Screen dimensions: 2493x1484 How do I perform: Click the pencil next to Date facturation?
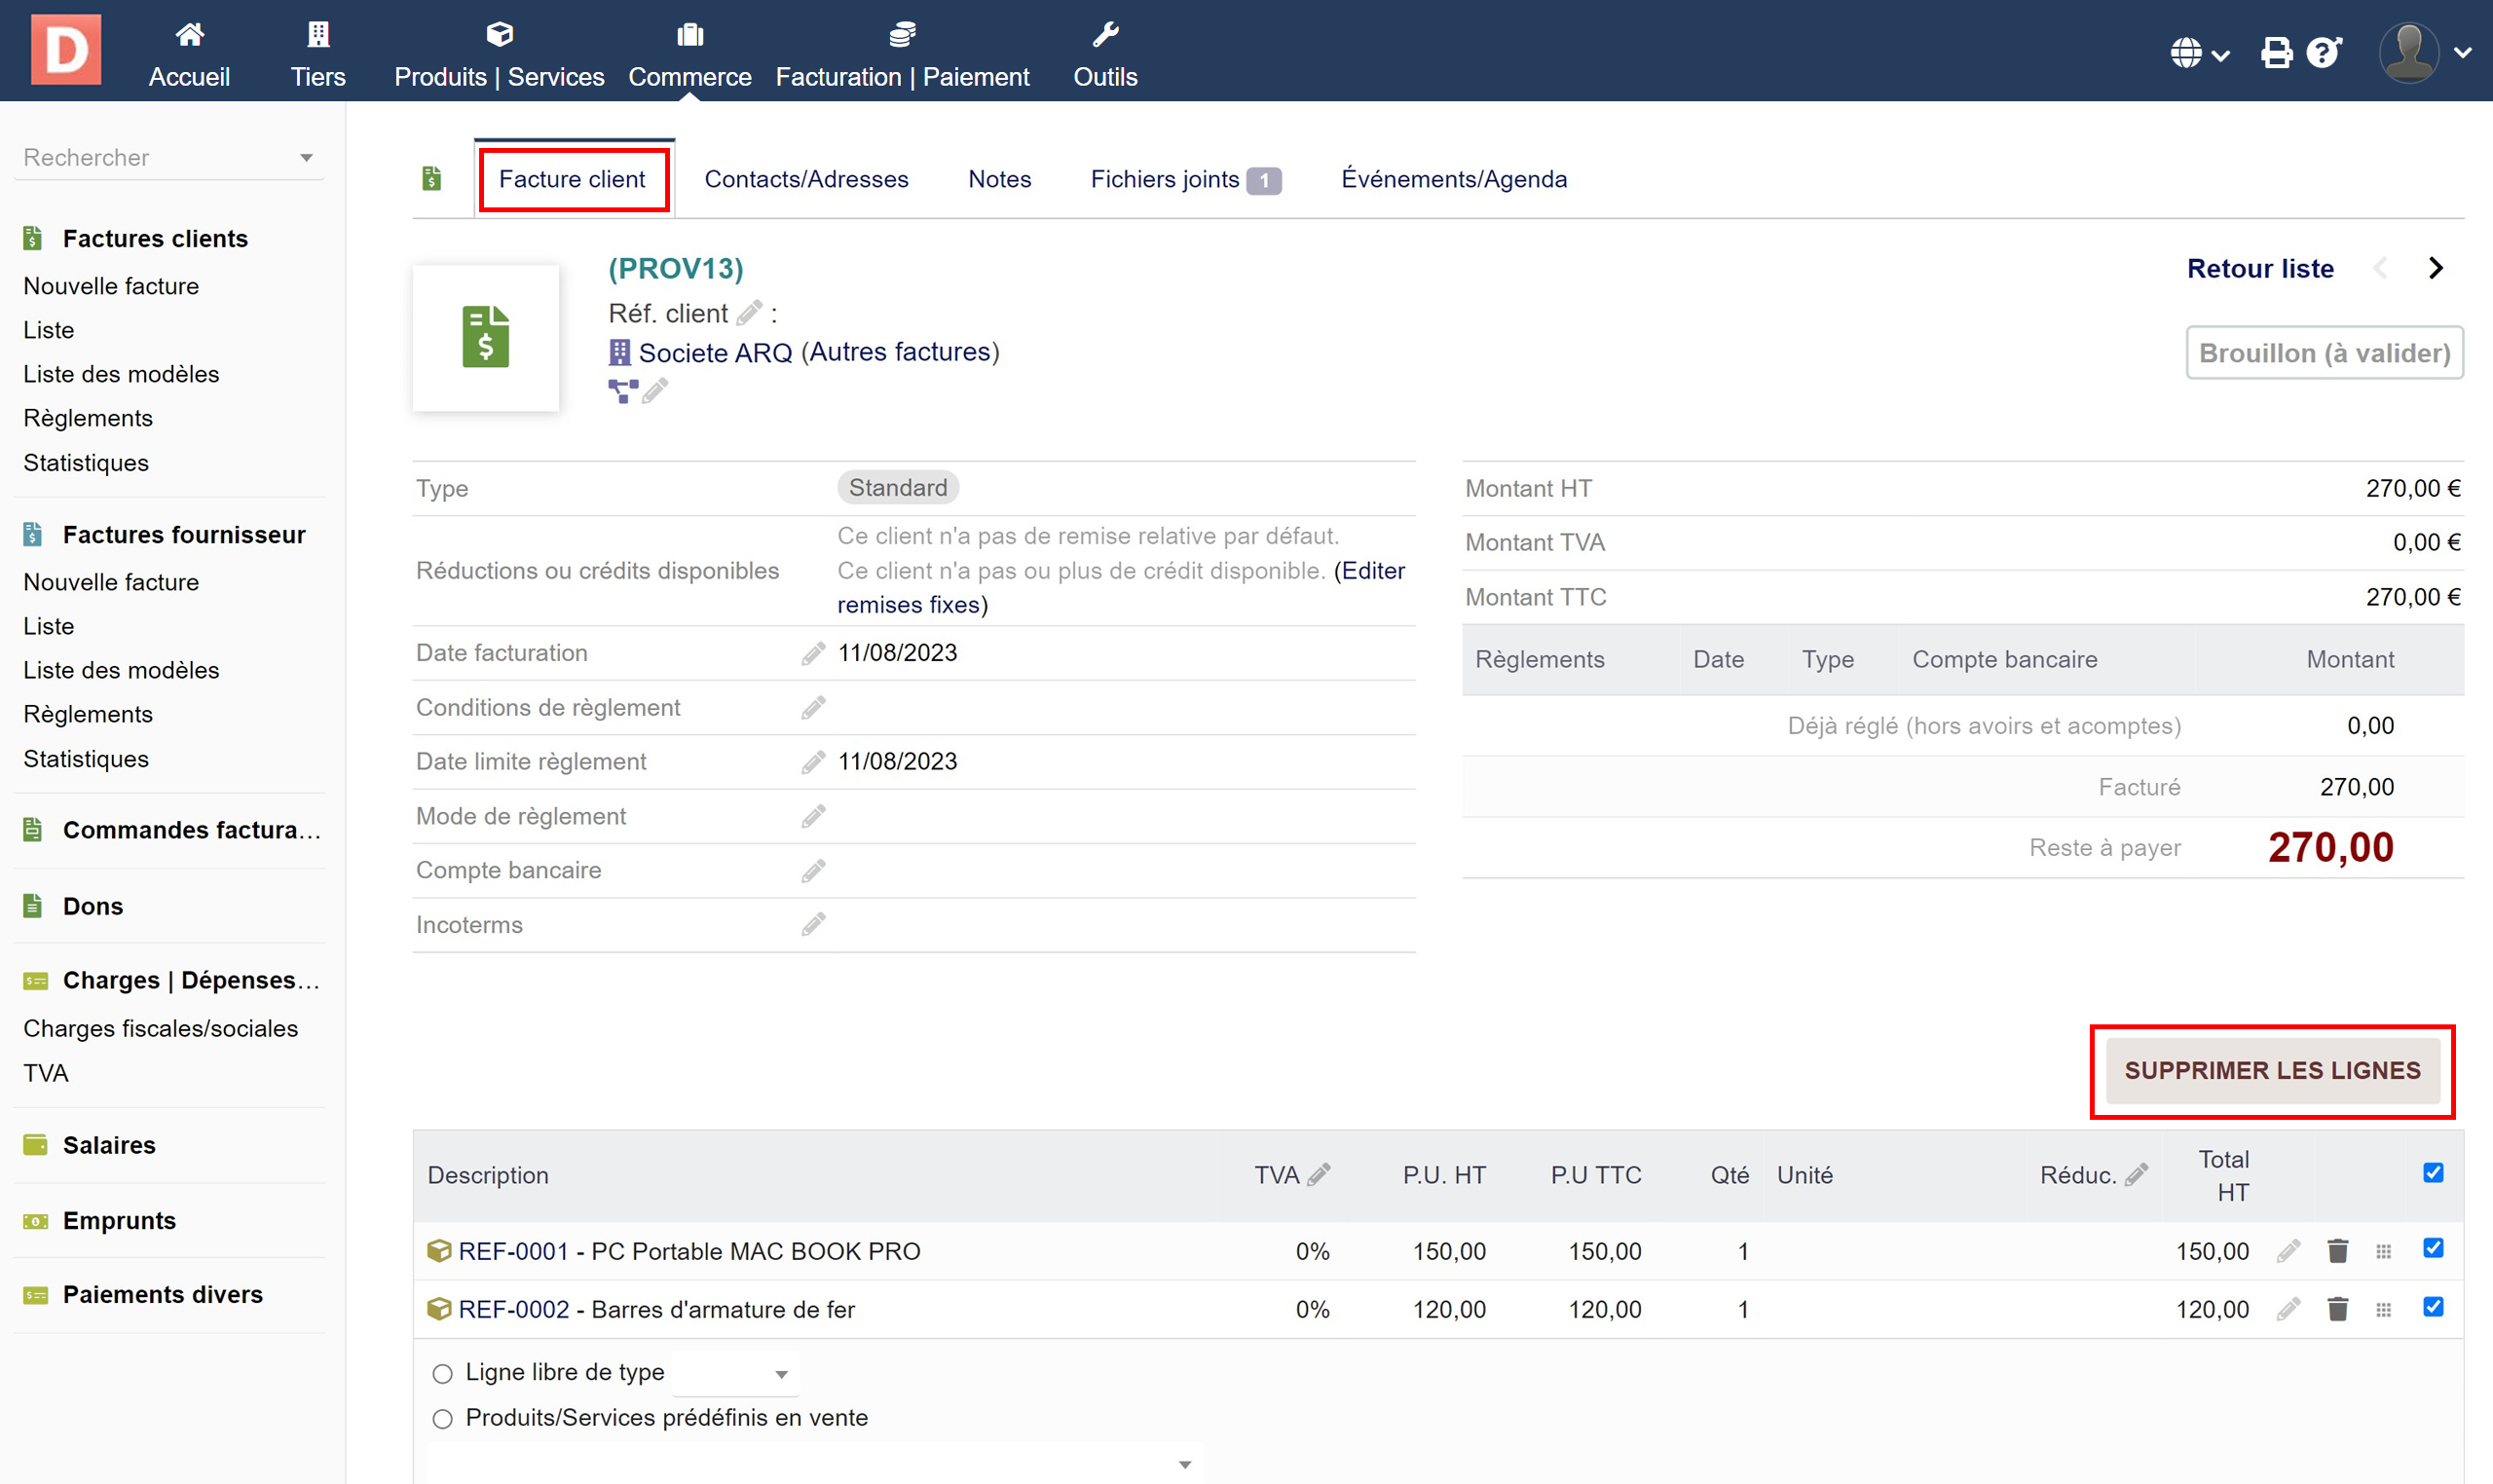[x=813, y=654]
